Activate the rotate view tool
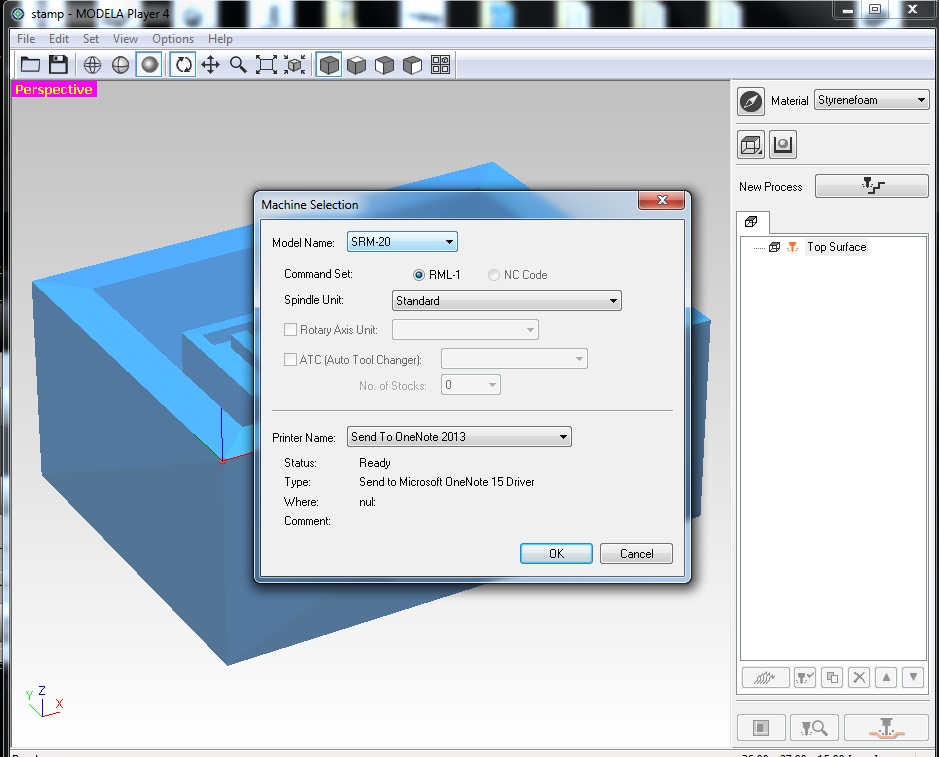The height and width of the screenshot is (757, 939). (183, 65)
